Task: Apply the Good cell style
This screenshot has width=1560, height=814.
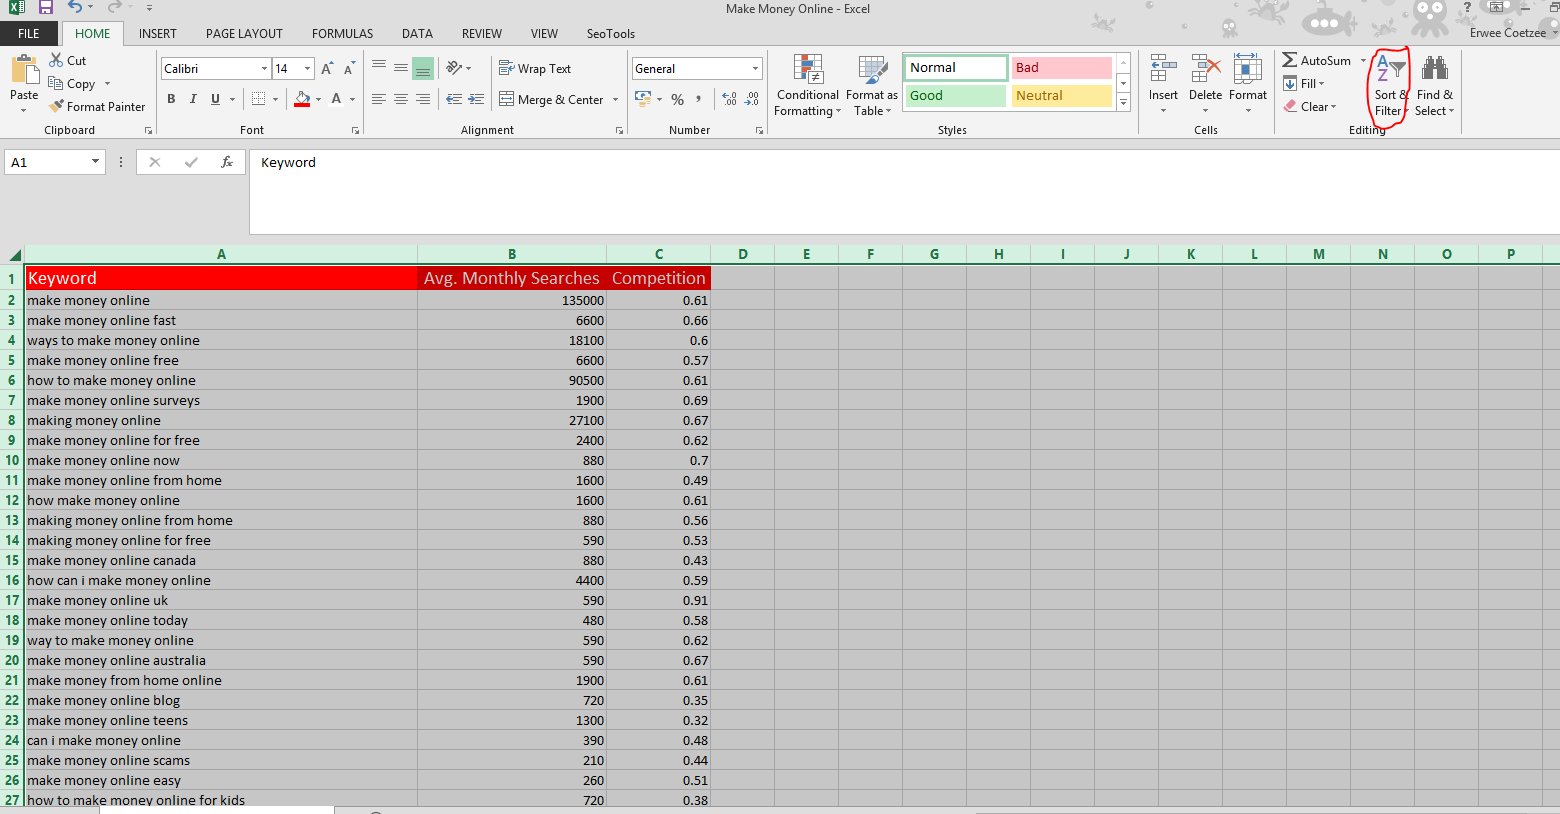Action: pyautogui.click(x=955, y=96)
